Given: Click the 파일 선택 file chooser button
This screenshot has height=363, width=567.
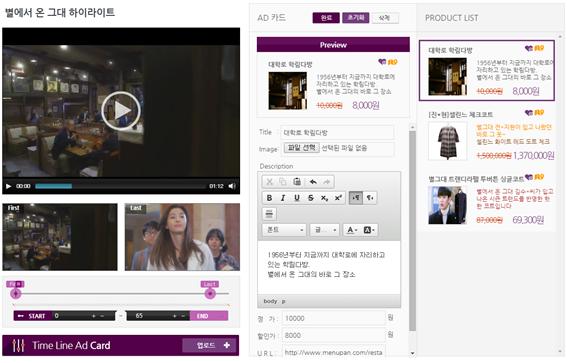Looking at the screenshot, I should (x=302, y=148).
